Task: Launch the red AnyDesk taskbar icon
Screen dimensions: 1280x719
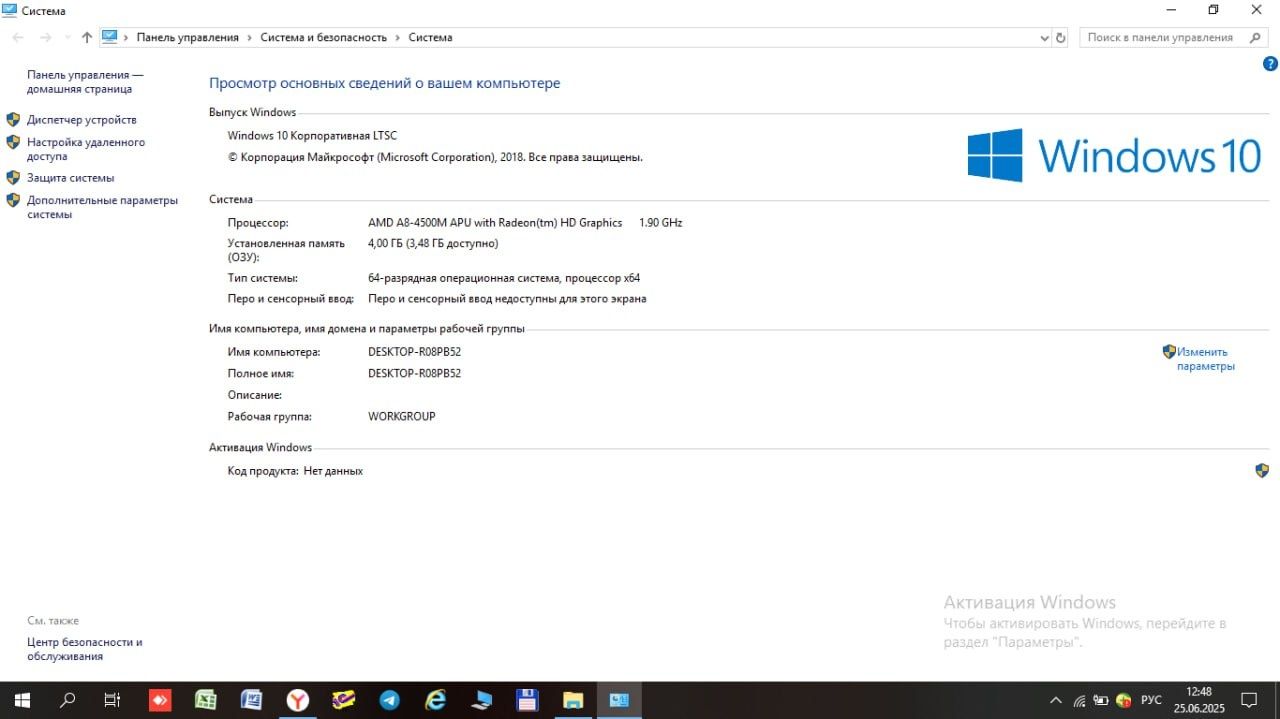Action: coord(160,700)
